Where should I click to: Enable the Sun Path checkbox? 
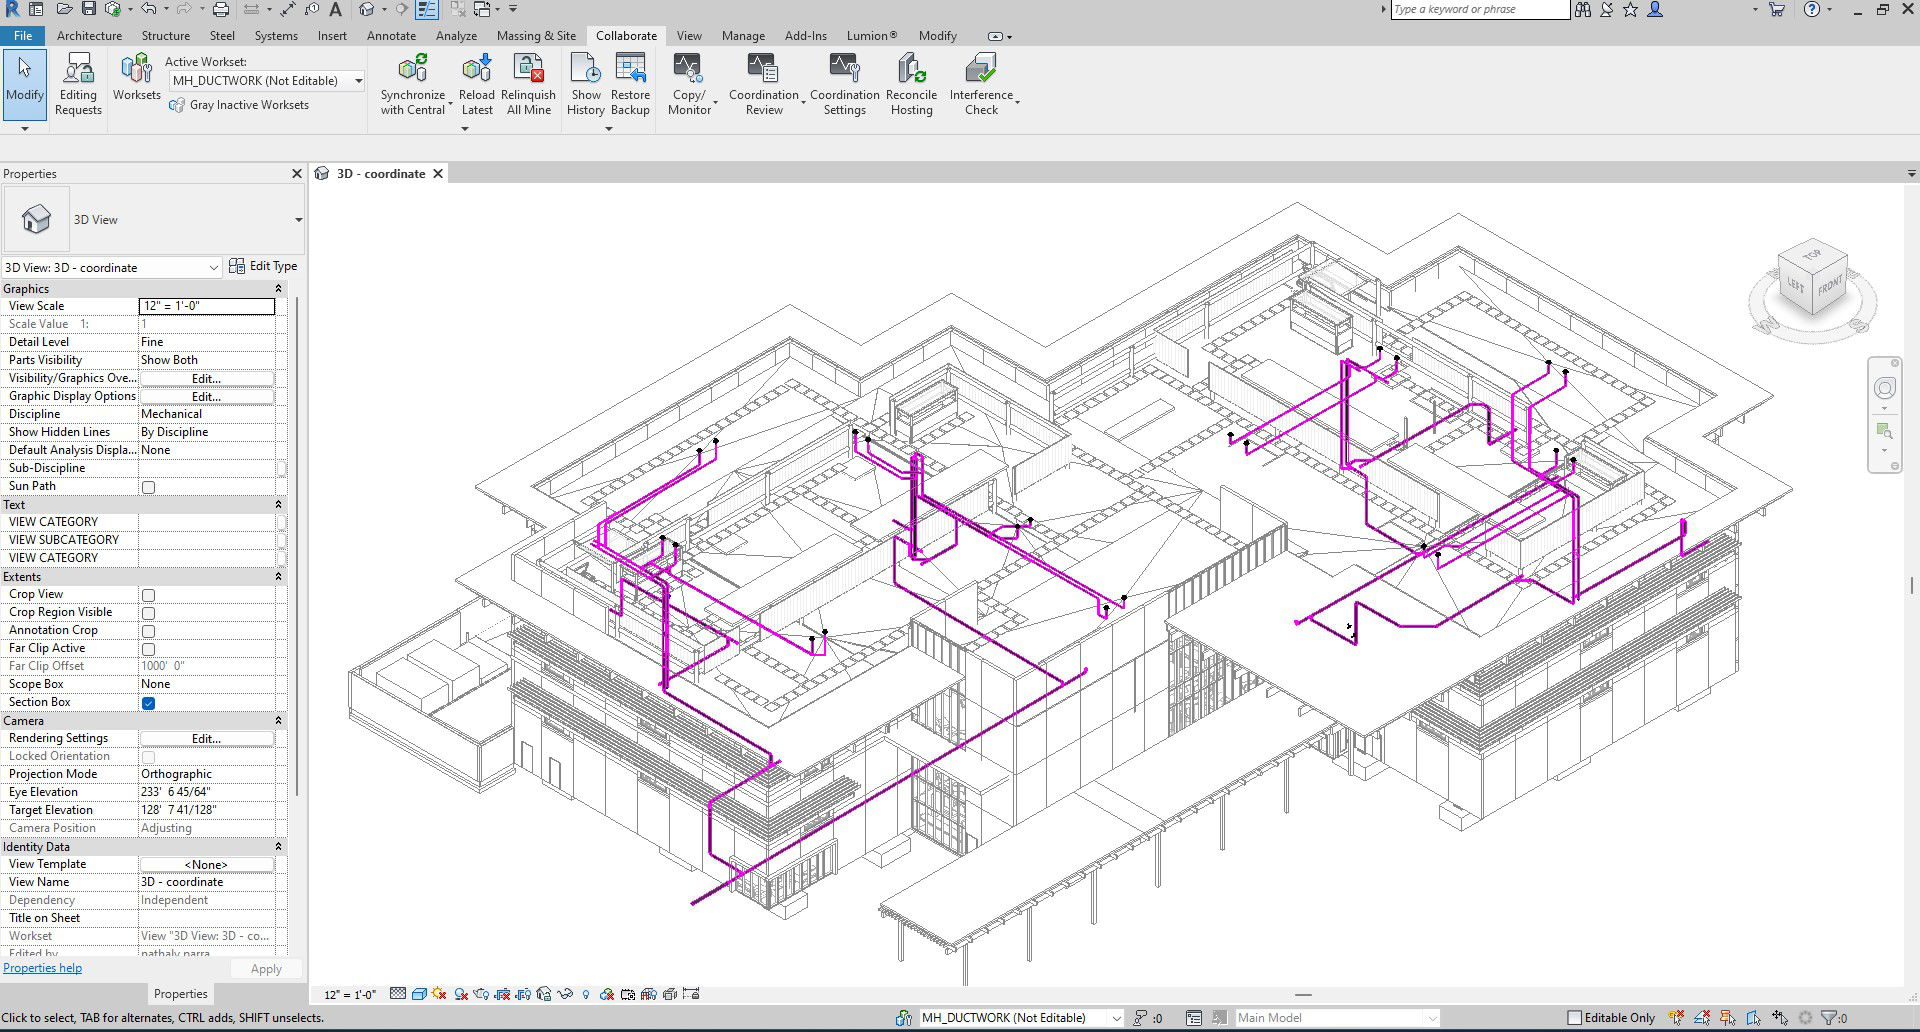149,487
